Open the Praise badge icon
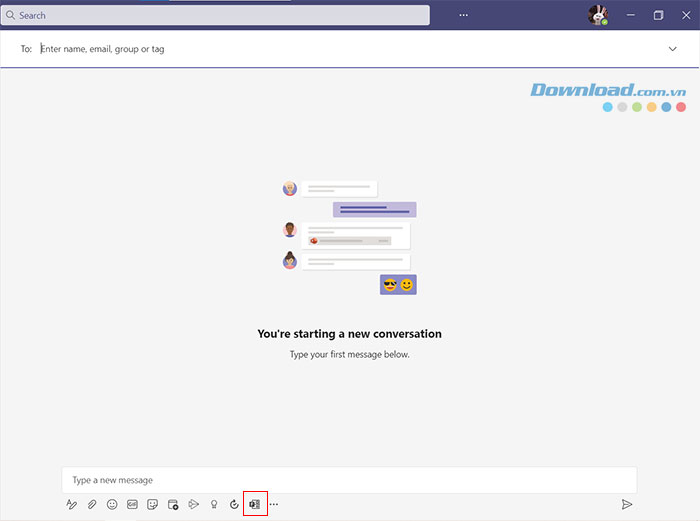The width and height of the screenshot is (700, 521). (213, 505)
